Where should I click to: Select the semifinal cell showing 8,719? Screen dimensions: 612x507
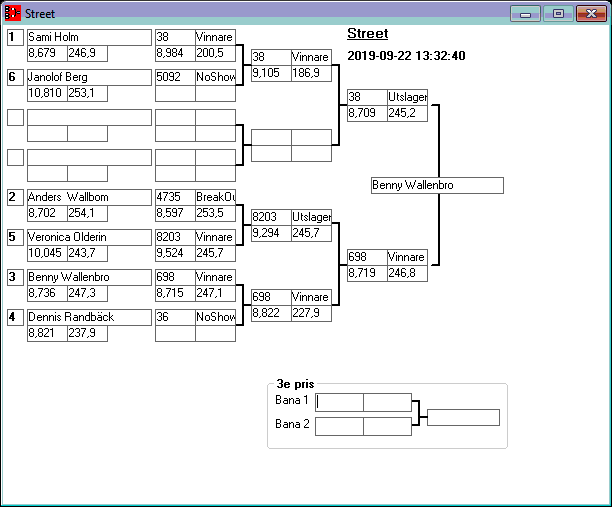[x=366, y=272]
